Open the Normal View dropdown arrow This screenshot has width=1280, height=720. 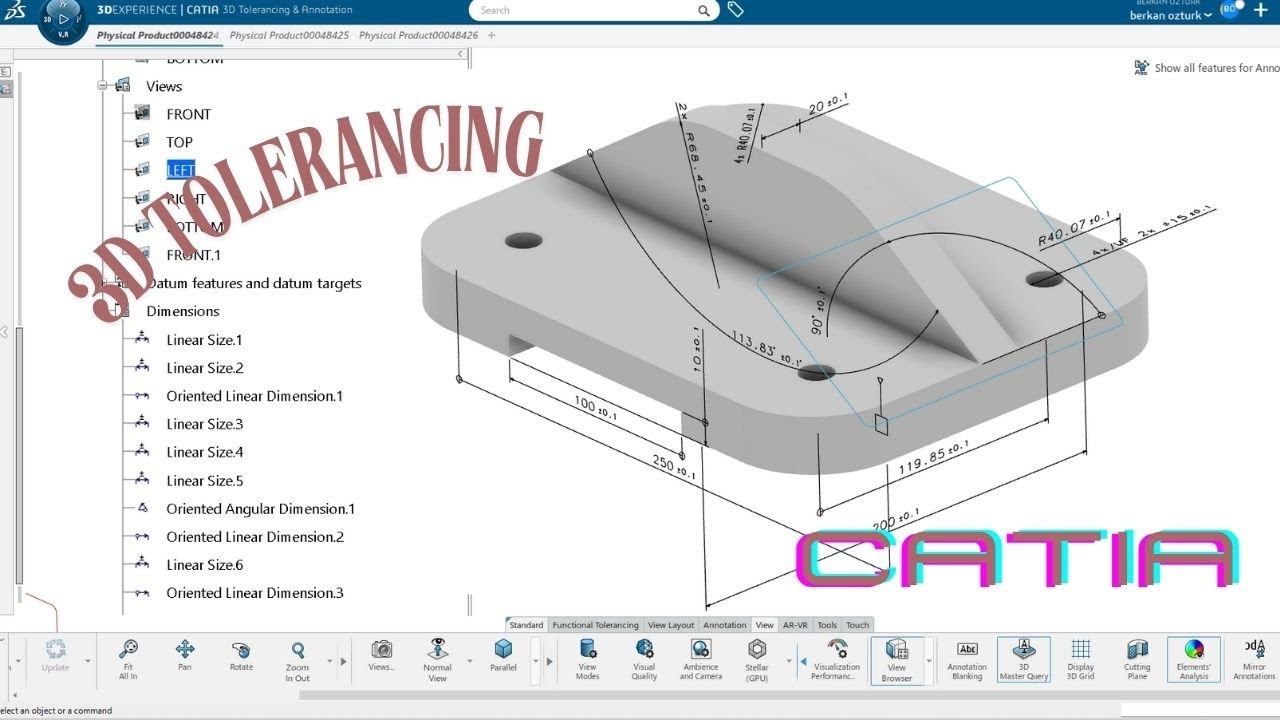[x=469, y=661]
